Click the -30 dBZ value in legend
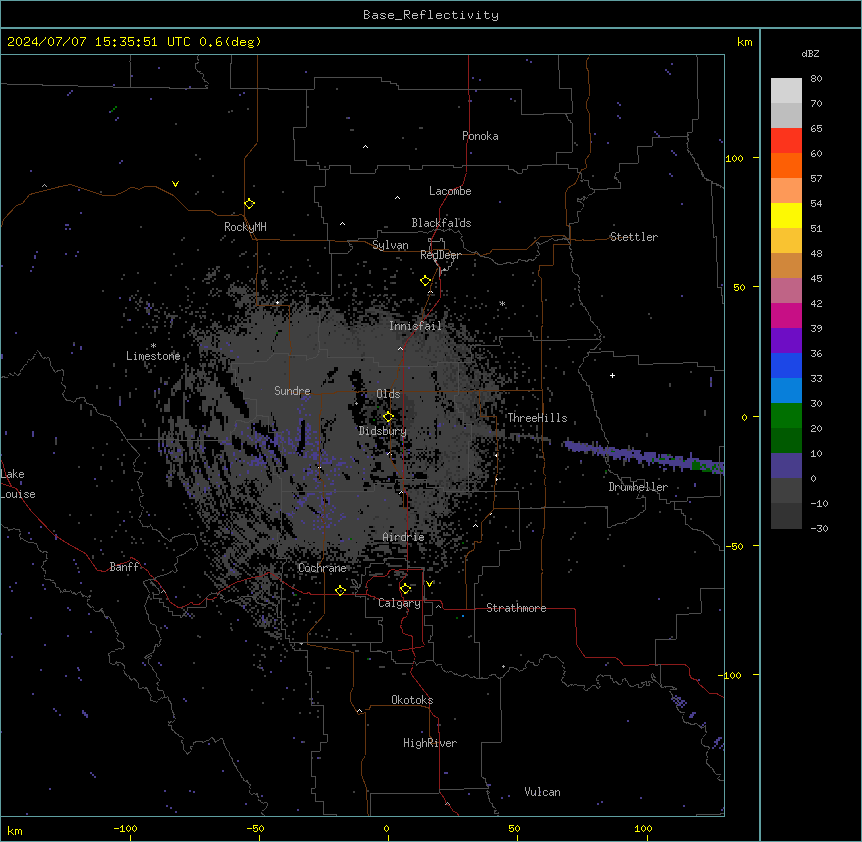 pyautogui.click(x=819, y=528)
